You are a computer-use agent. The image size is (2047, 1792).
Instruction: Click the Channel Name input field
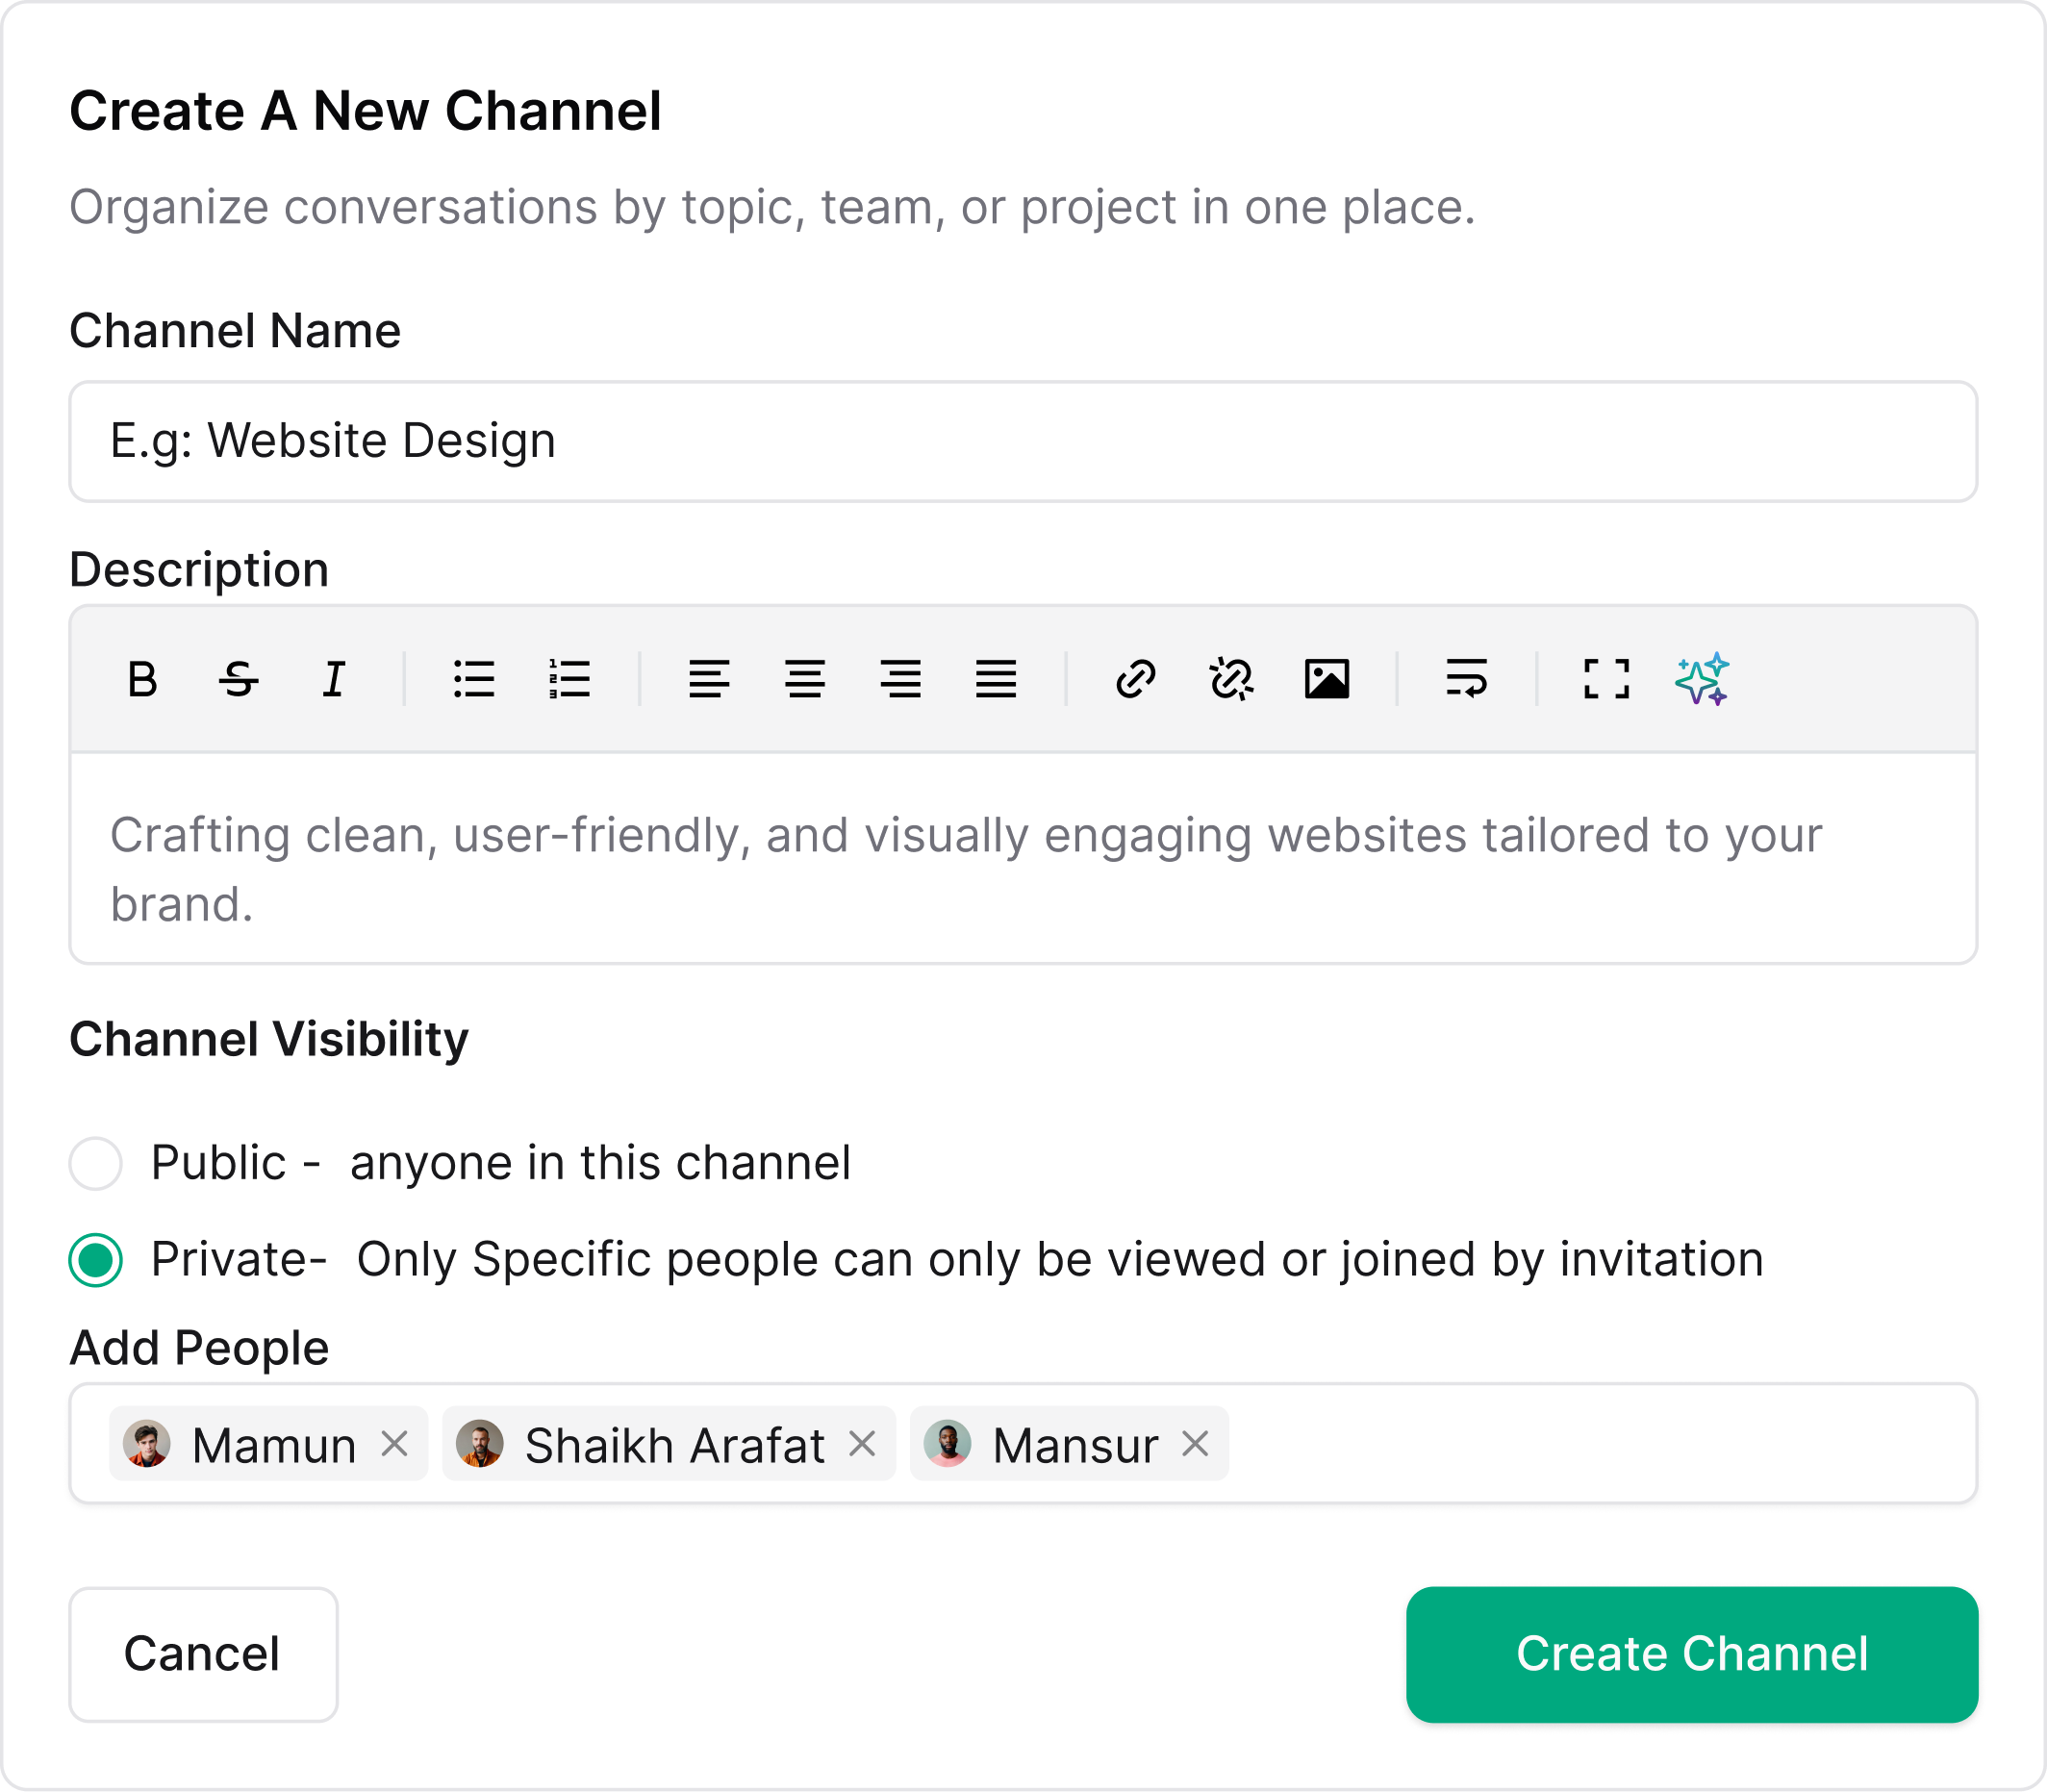pos(1023,441)
